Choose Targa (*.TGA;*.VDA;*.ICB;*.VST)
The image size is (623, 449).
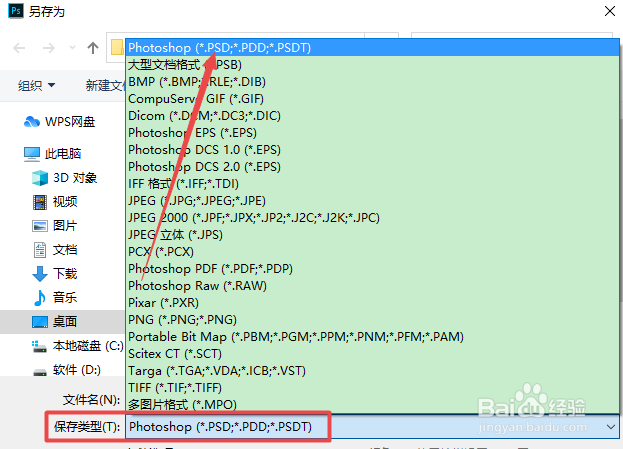click(x=372, y=371)
